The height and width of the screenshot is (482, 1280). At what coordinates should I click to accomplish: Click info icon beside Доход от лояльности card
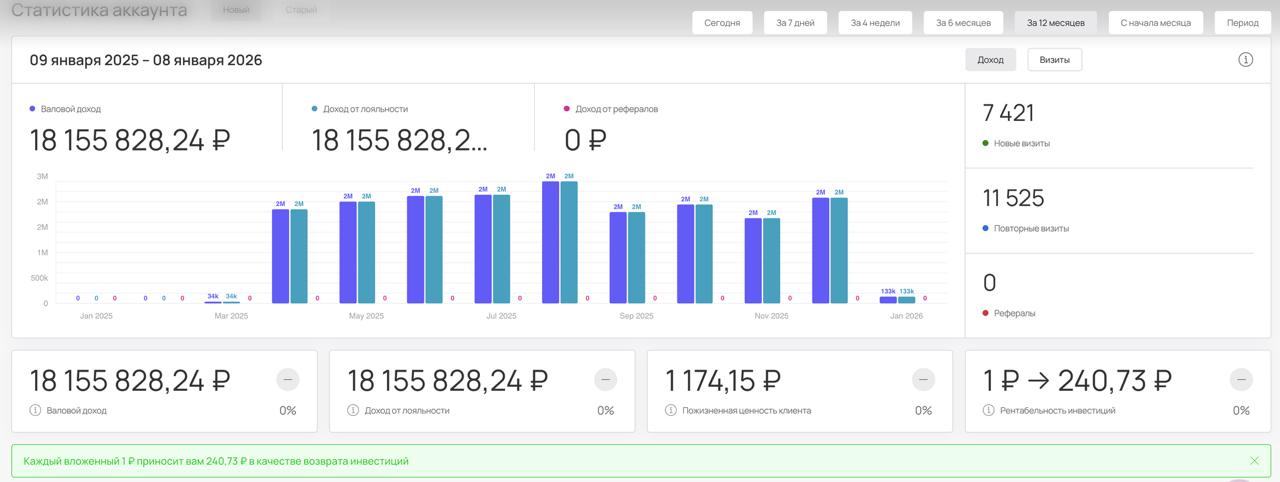point(353,411)
